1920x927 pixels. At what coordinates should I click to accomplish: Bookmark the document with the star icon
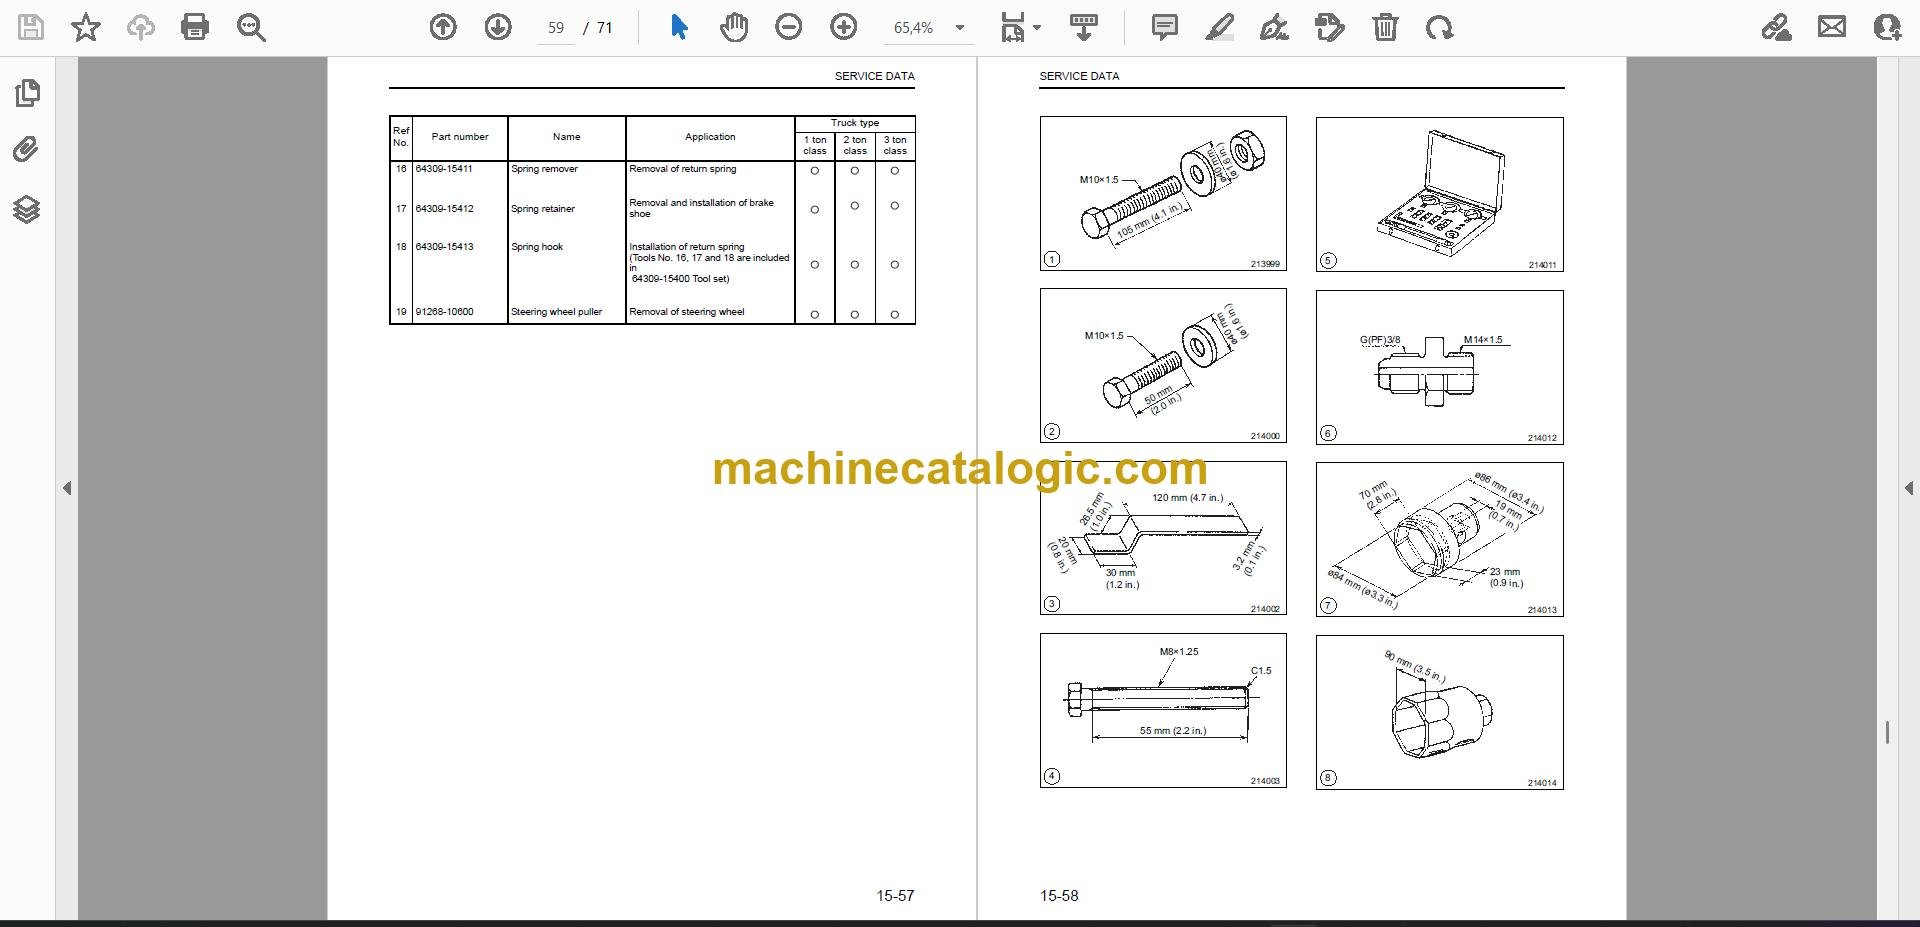[x=86, y=27]
